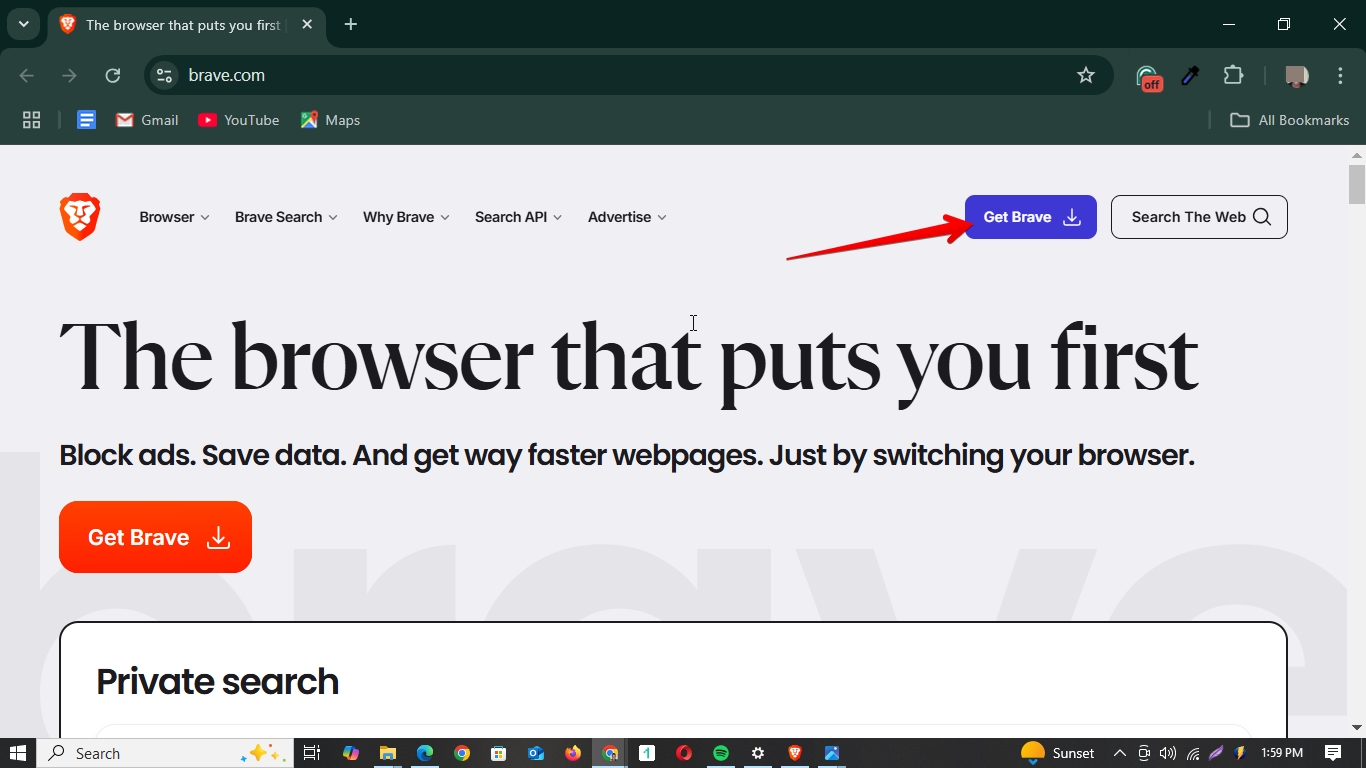1366x768 pixels.
Task: Open the Windows Start menu
Action: [18, 753]
